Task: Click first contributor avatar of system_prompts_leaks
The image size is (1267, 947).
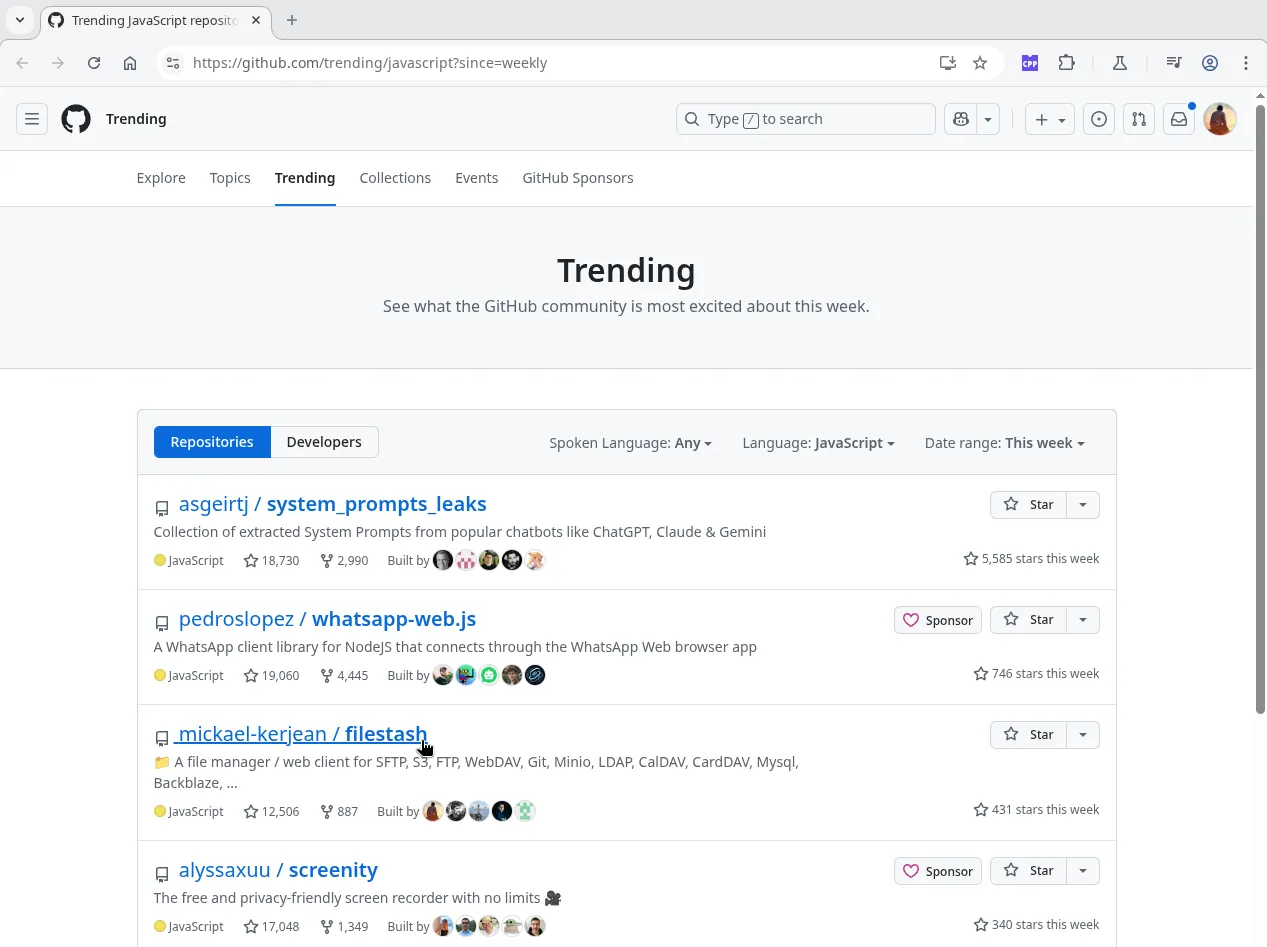Action: click(x=443, y=561)
